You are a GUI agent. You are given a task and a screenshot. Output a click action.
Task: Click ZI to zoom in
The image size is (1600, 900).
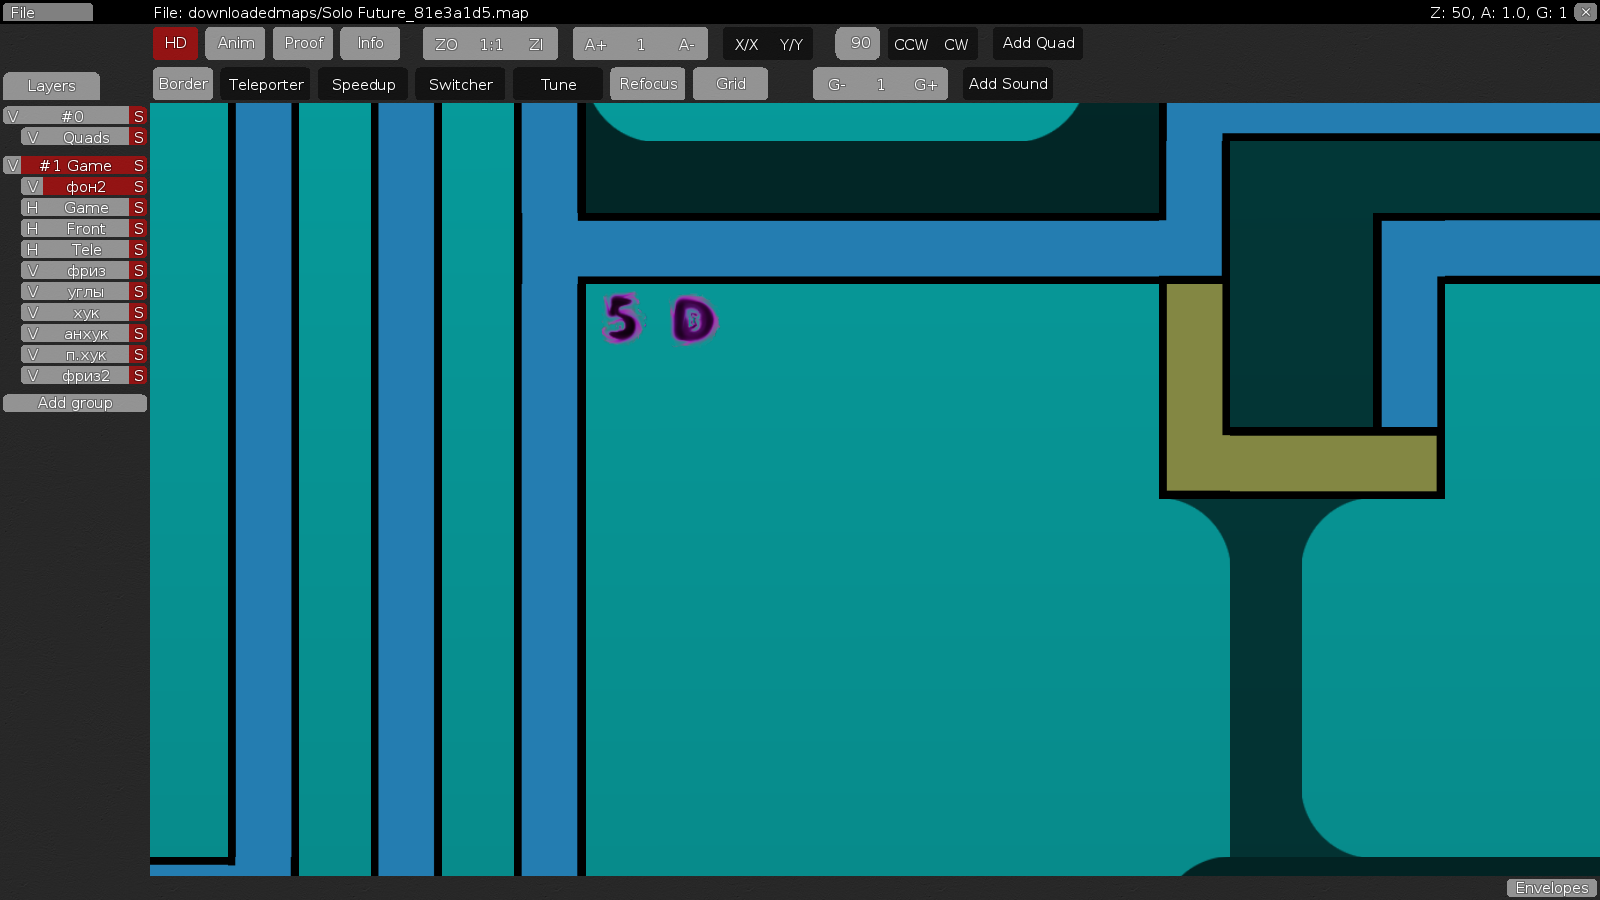[537, 43]
